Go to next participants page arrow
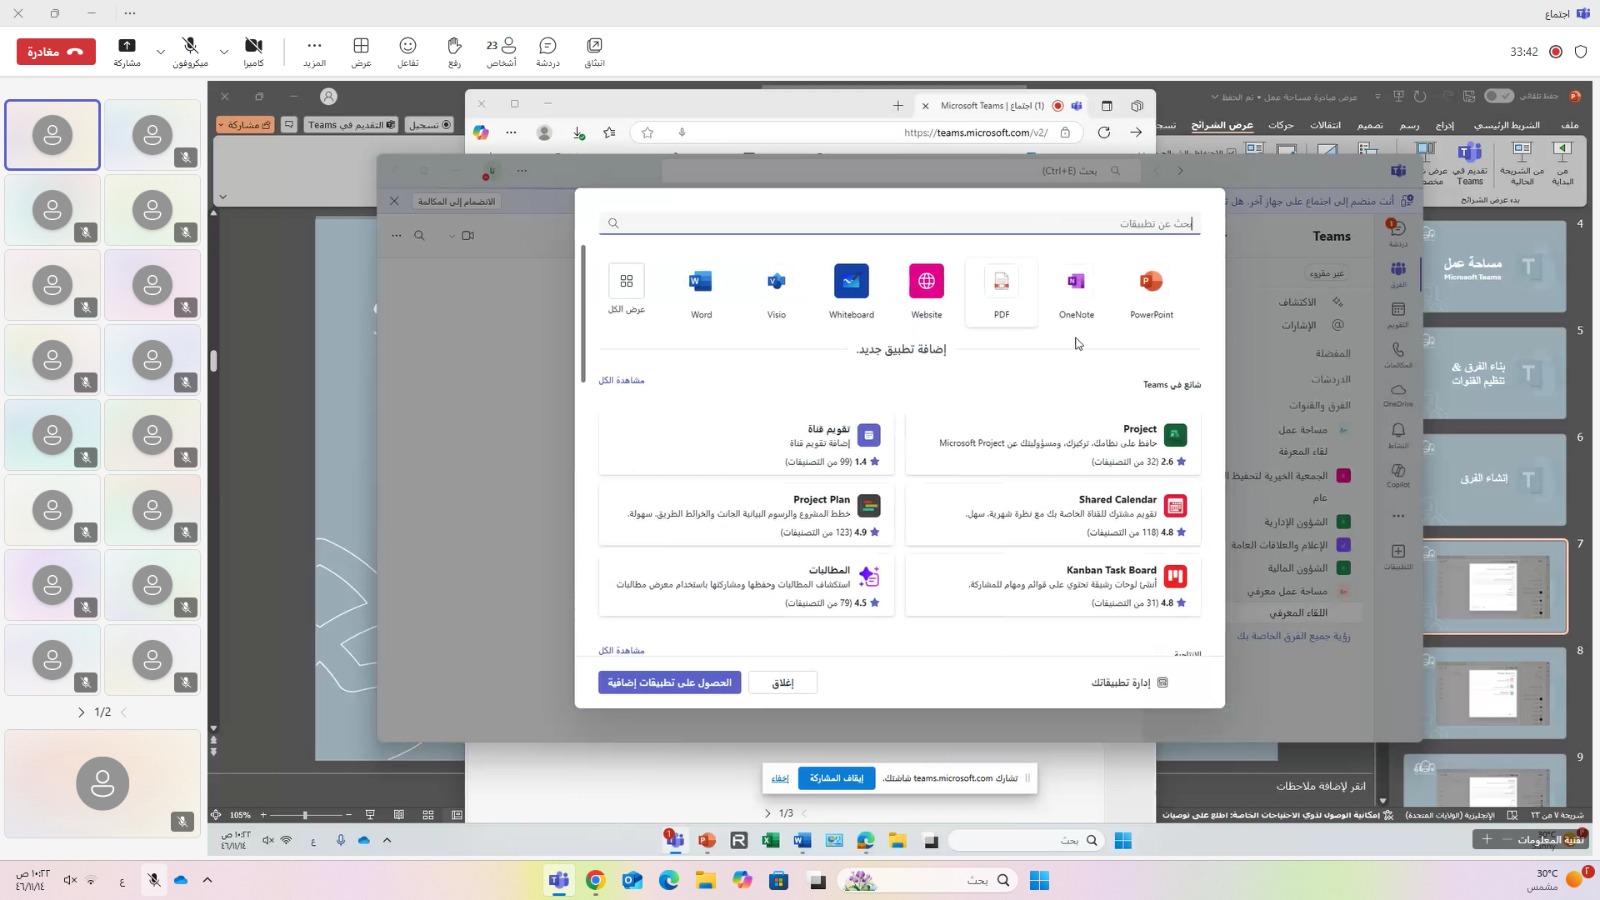The image size is (1600, 900). pyautogui.click(x=82, y=712)
